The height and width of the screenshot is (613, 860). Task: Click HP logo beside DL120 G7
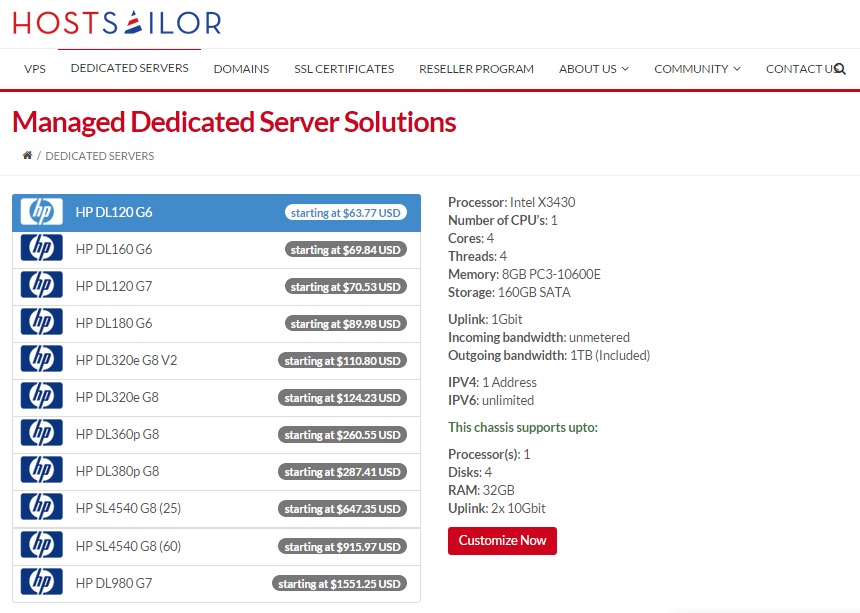[41, 286]
